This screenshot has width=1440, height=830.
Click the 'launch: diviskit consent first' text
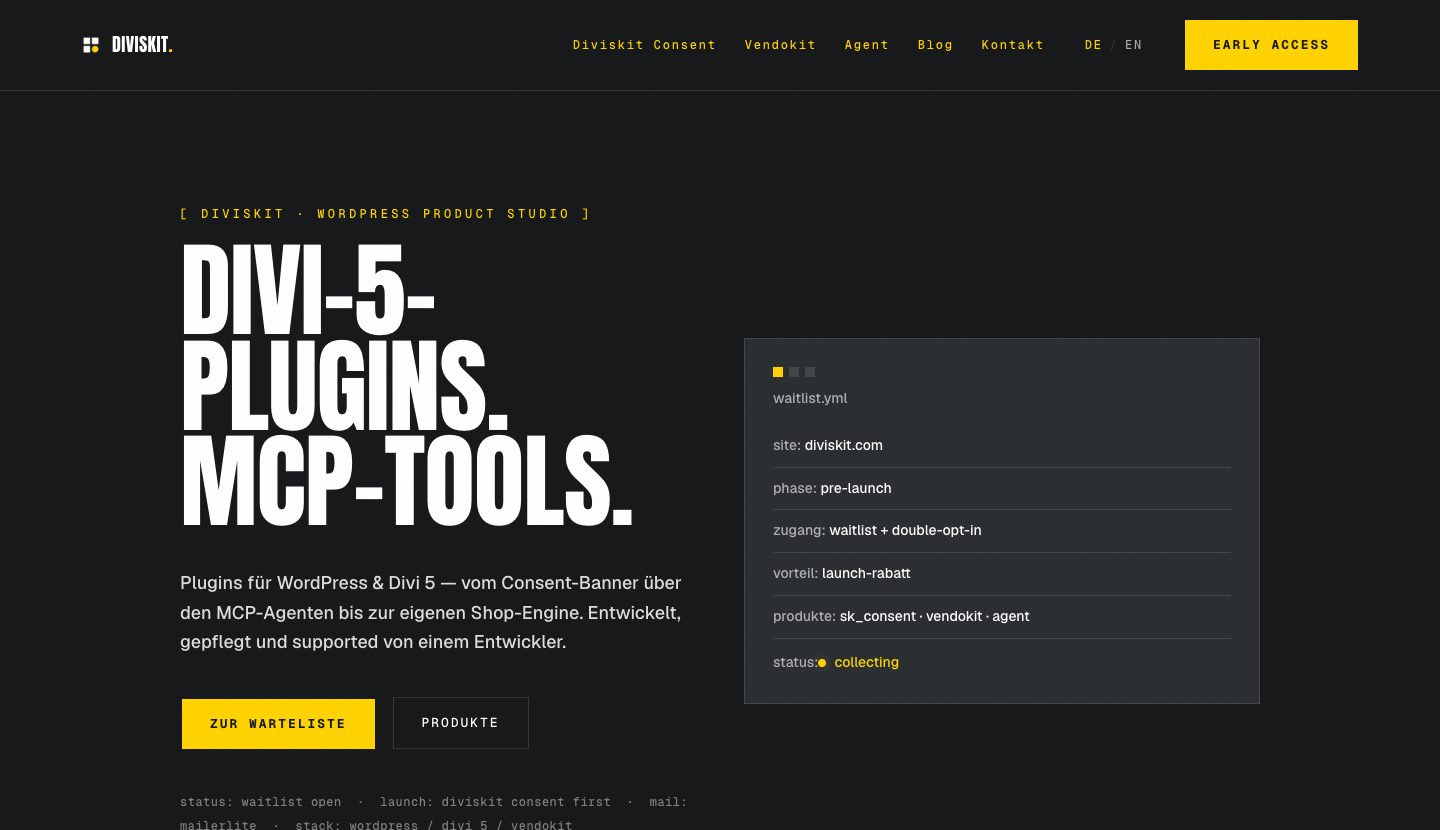point(495,802)
